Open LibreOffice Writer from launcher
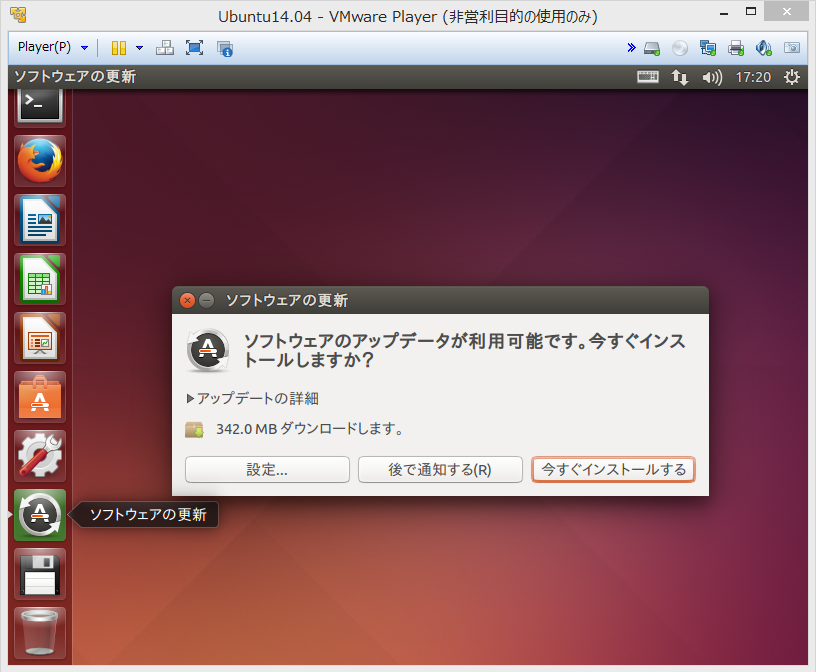Screen dimensions: 816x672 pos(40,220)
